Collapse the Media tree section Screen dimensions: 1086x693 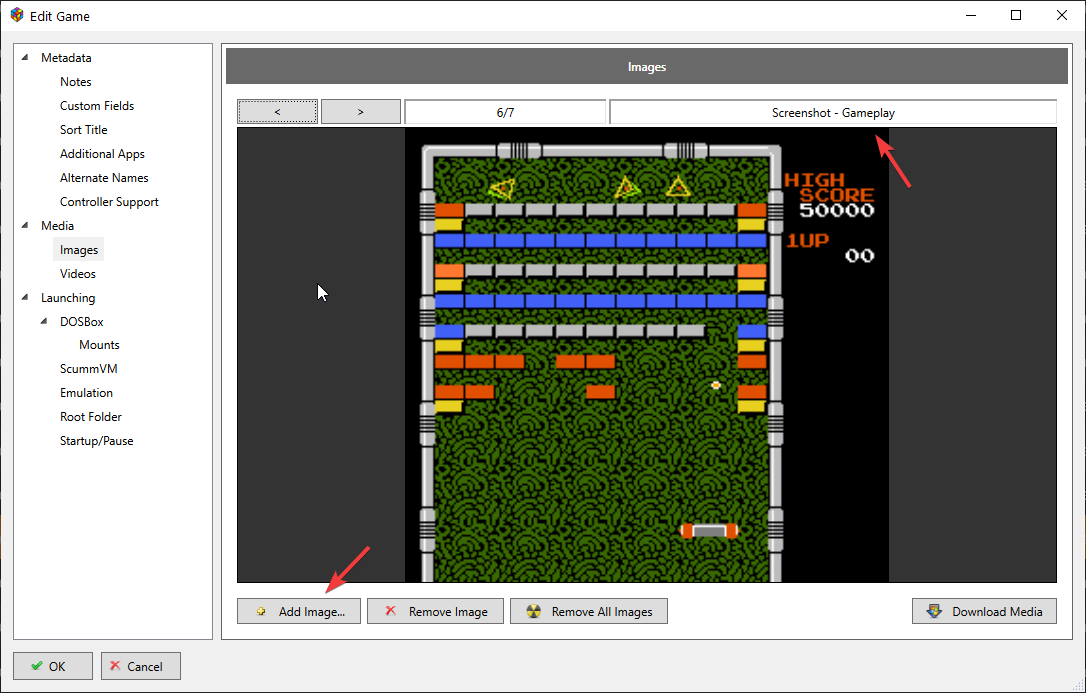point(26,225)
